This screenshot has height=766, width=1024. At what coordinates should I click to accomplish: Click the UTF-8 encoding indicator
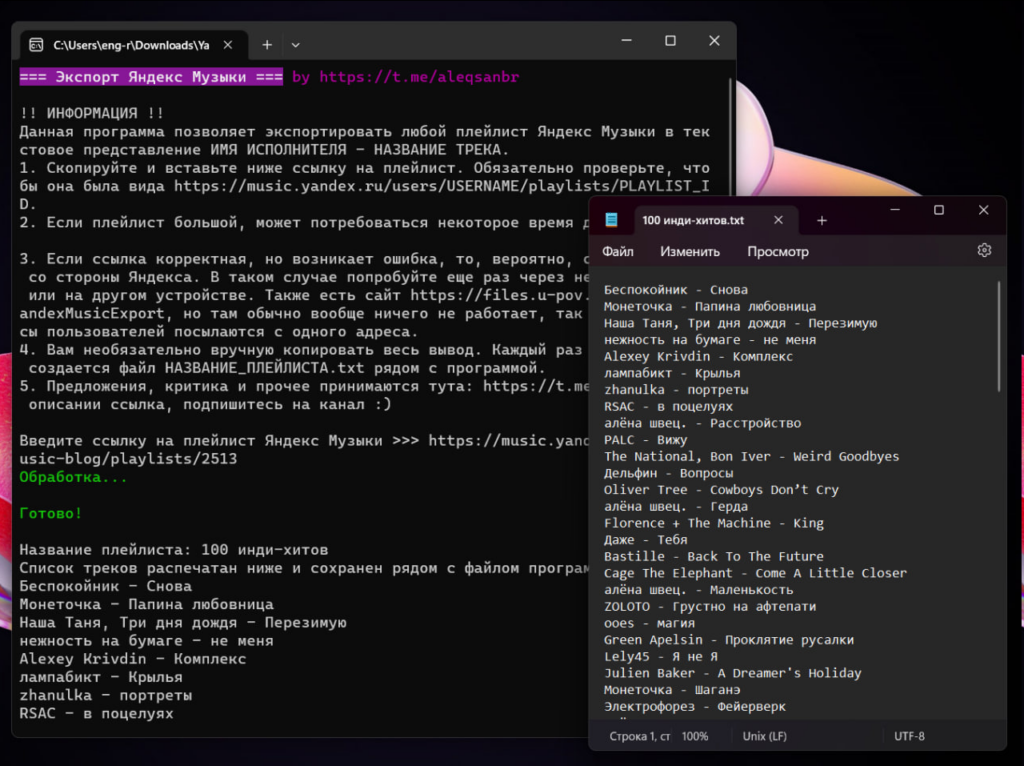point(909,736)
